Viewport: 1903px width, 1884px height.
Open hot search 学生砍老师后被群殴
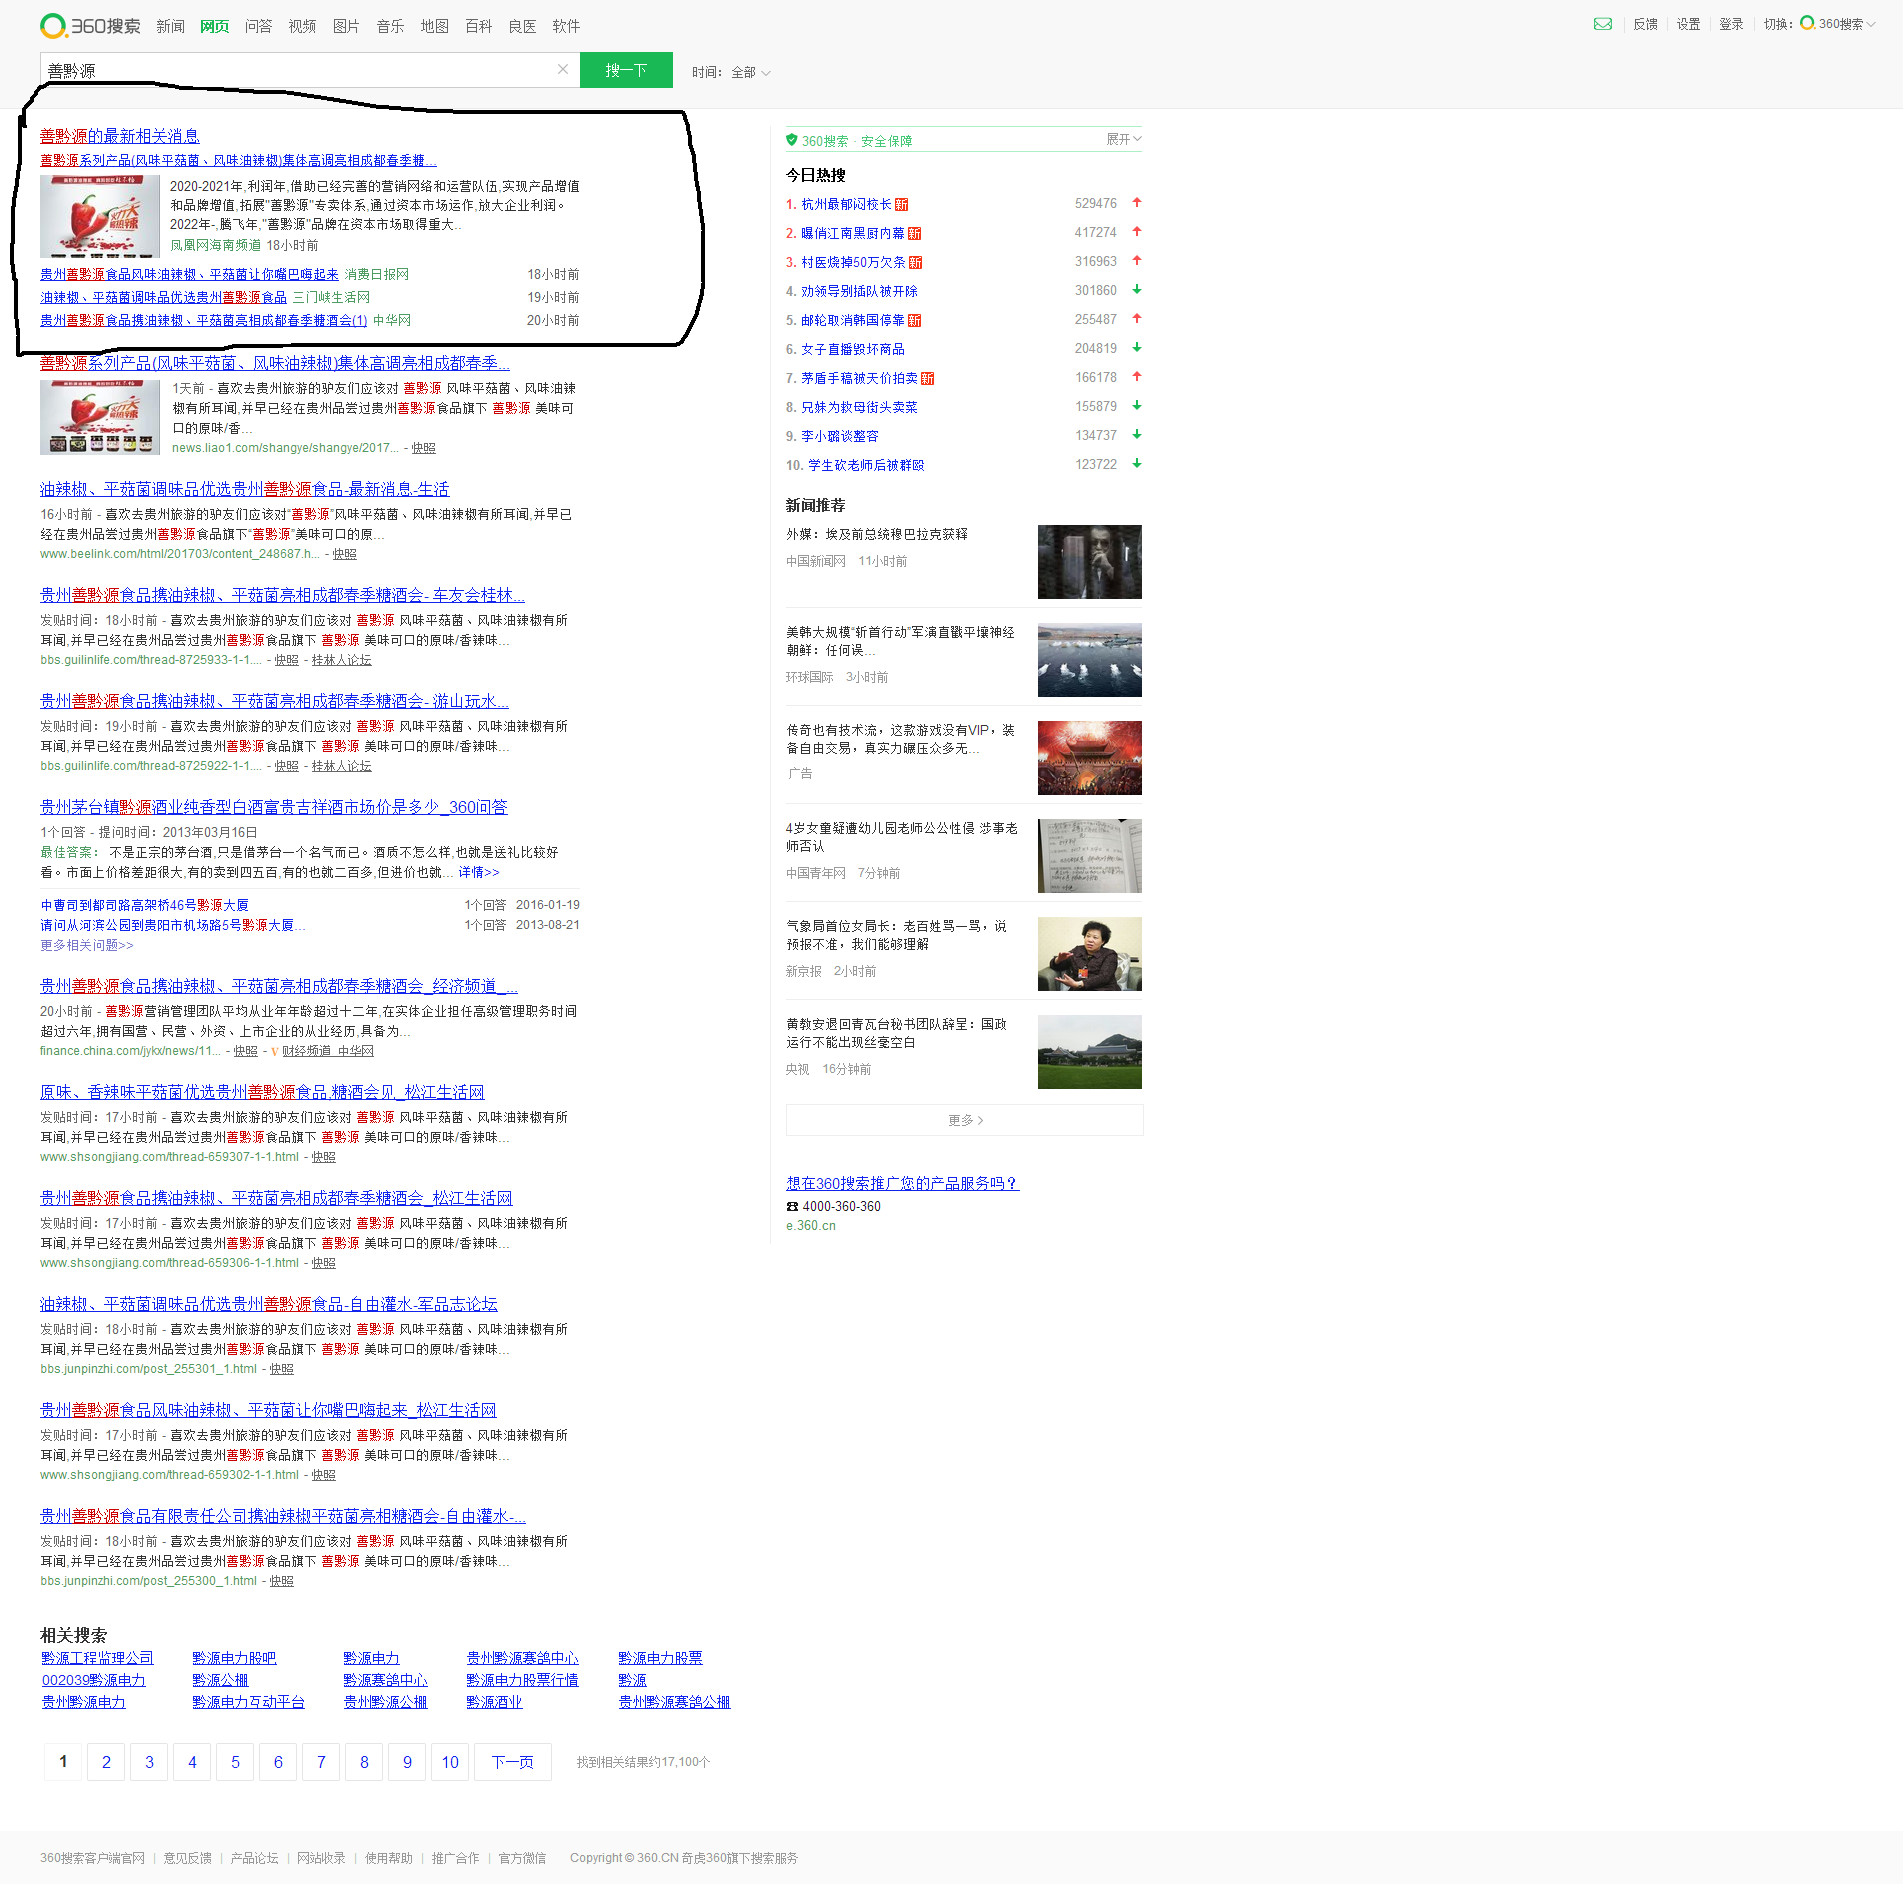(866, 465)
